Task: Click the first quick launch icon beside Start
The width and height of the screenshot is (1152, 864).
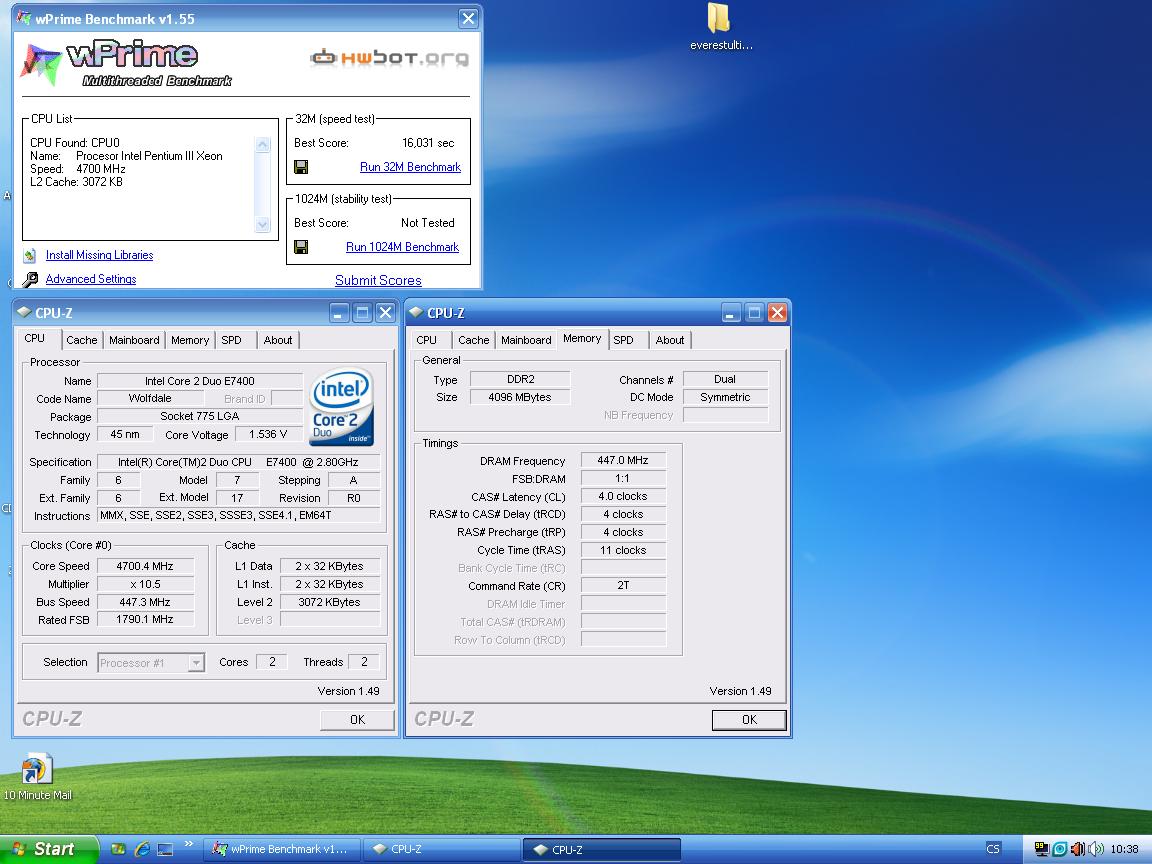Action: [118, 849]
